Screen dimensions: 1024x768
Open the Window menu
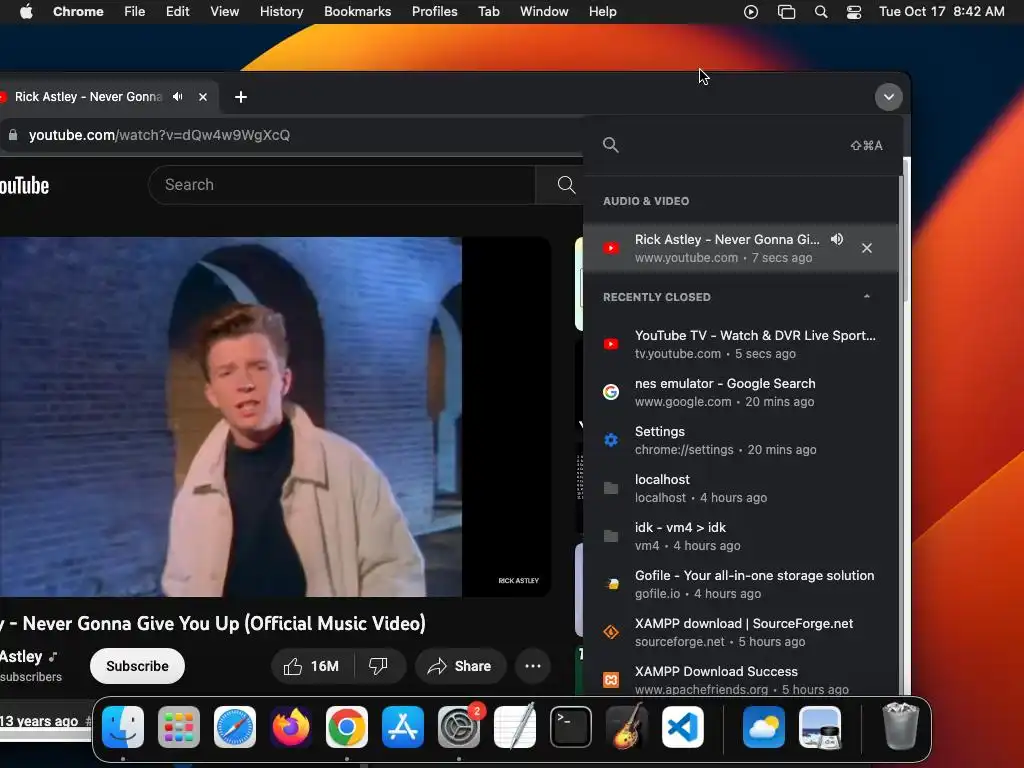pyautogui.click(x=544, y=12)
